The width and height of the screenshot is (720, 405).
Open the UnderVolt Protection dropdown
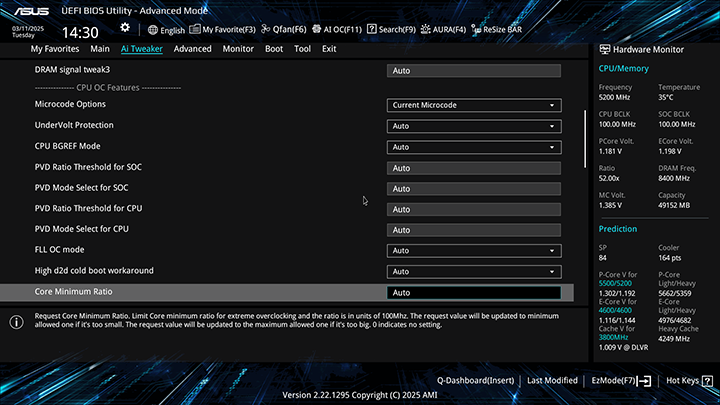473,126
